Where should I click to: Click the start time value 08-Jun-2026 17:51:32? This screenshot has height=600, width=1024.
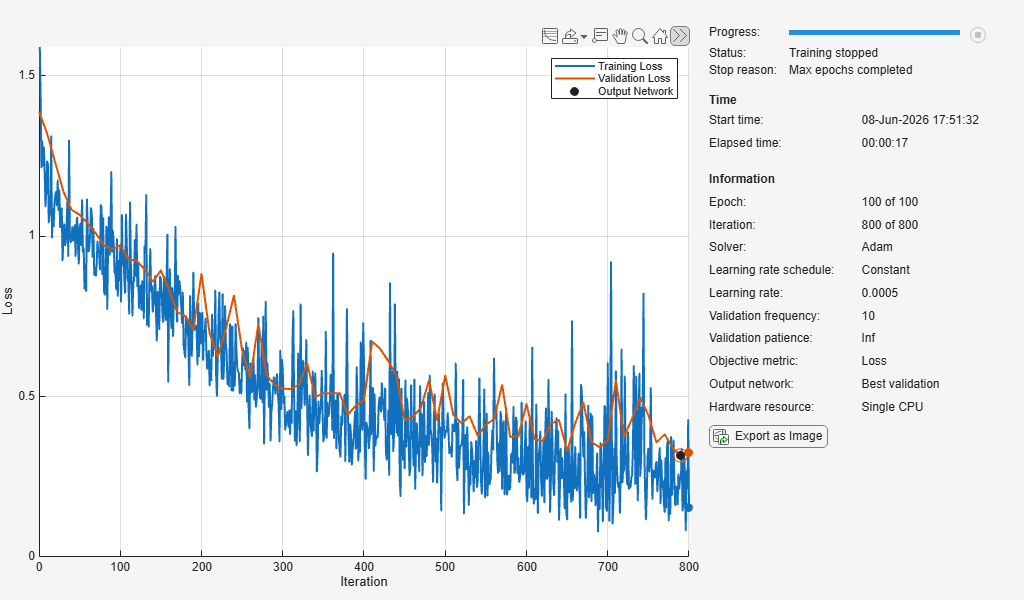(x=920, y=120)
